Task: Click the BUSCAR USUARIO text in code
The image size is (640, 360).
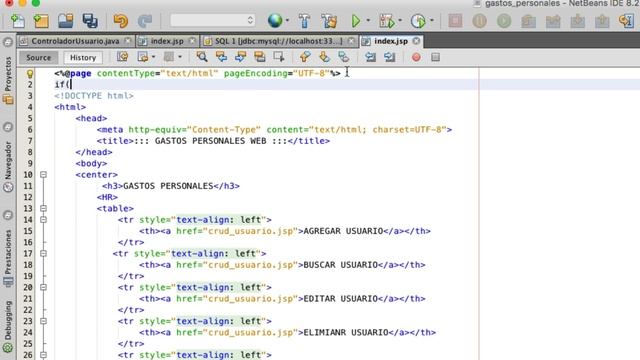Action: pos(340,265)
